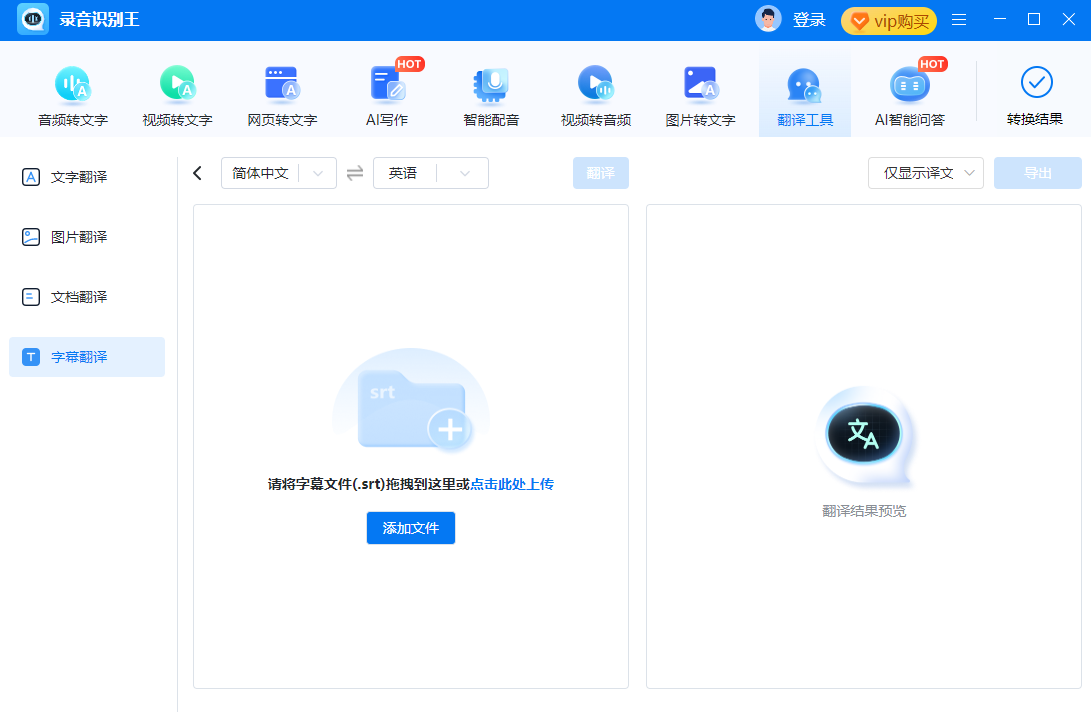1091x712 pixels.
Task: Click the srt folder upload drop area
Action: pyautogui.click(x=411, y=405)
